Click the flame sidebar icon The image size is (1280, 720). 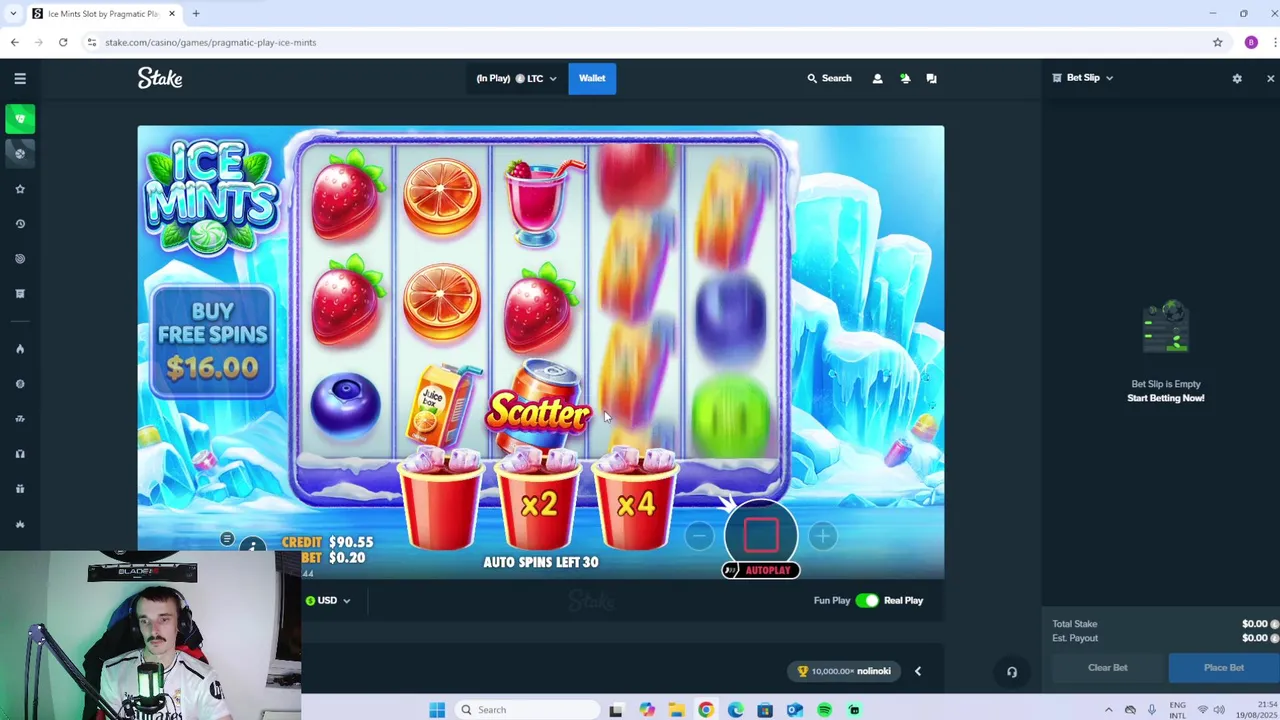20,349
